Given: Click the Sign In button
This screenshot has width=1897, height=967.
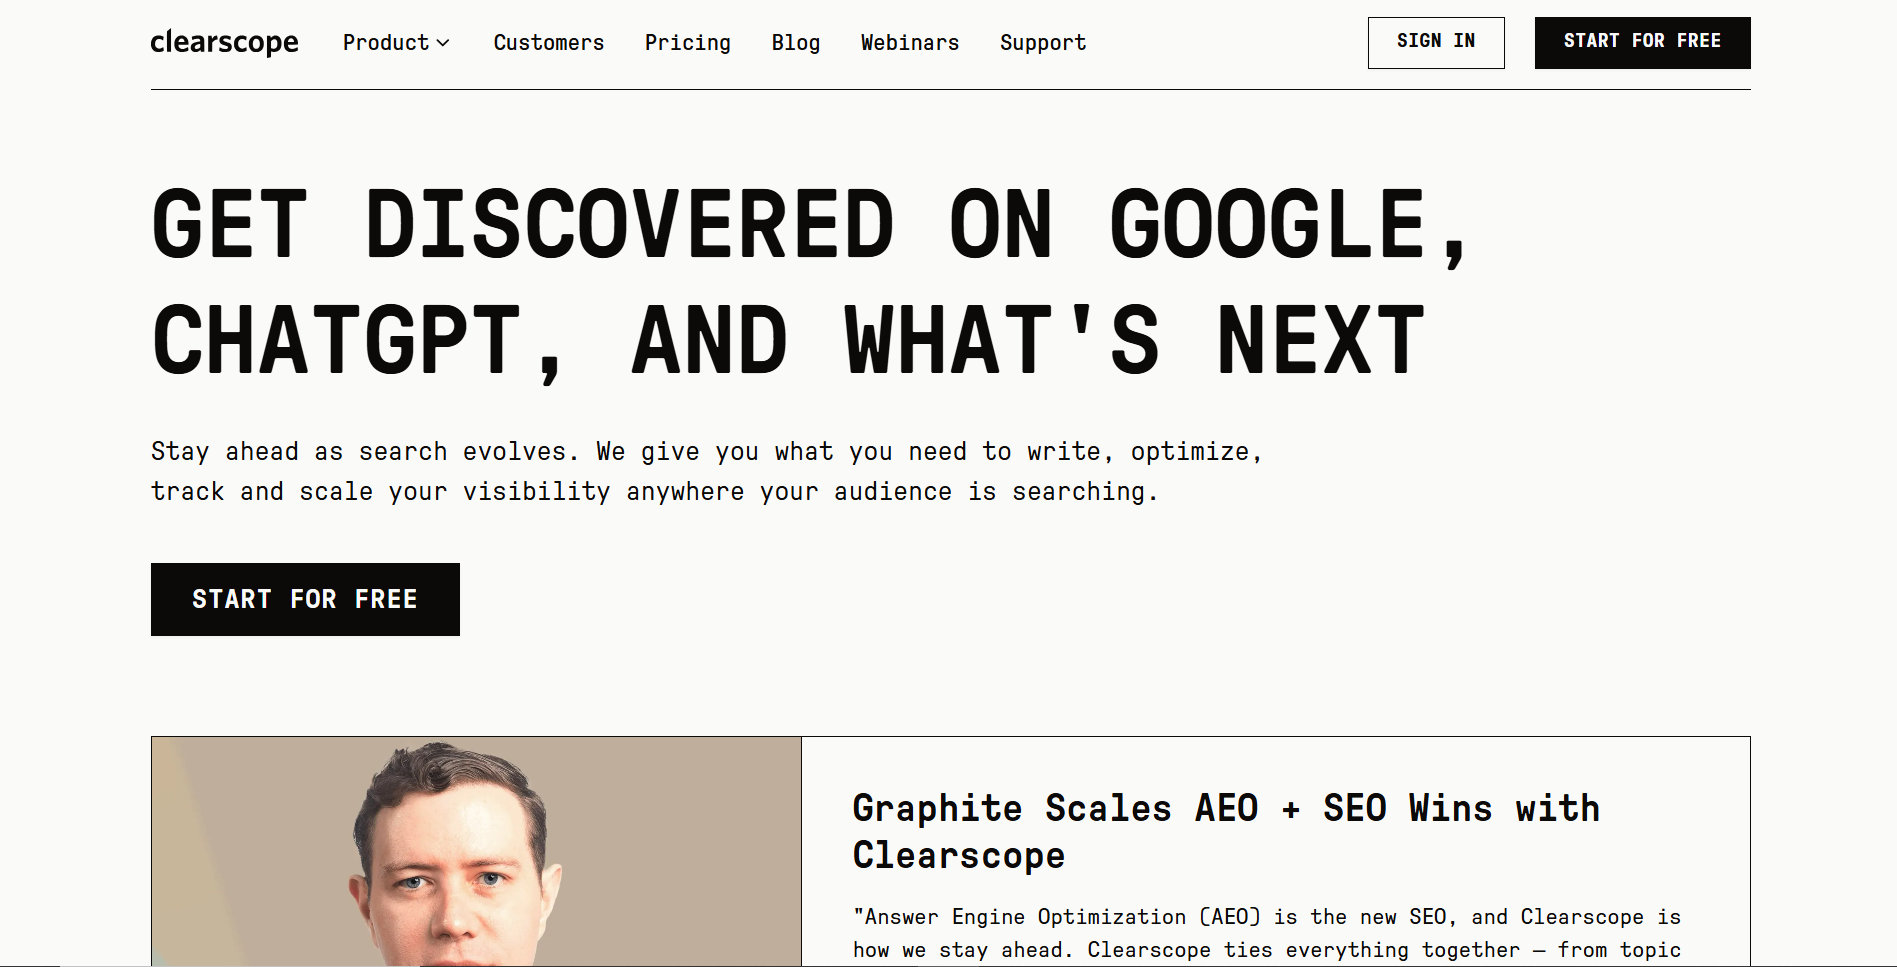Looking at the screenshot, I should click(1436, 42).
